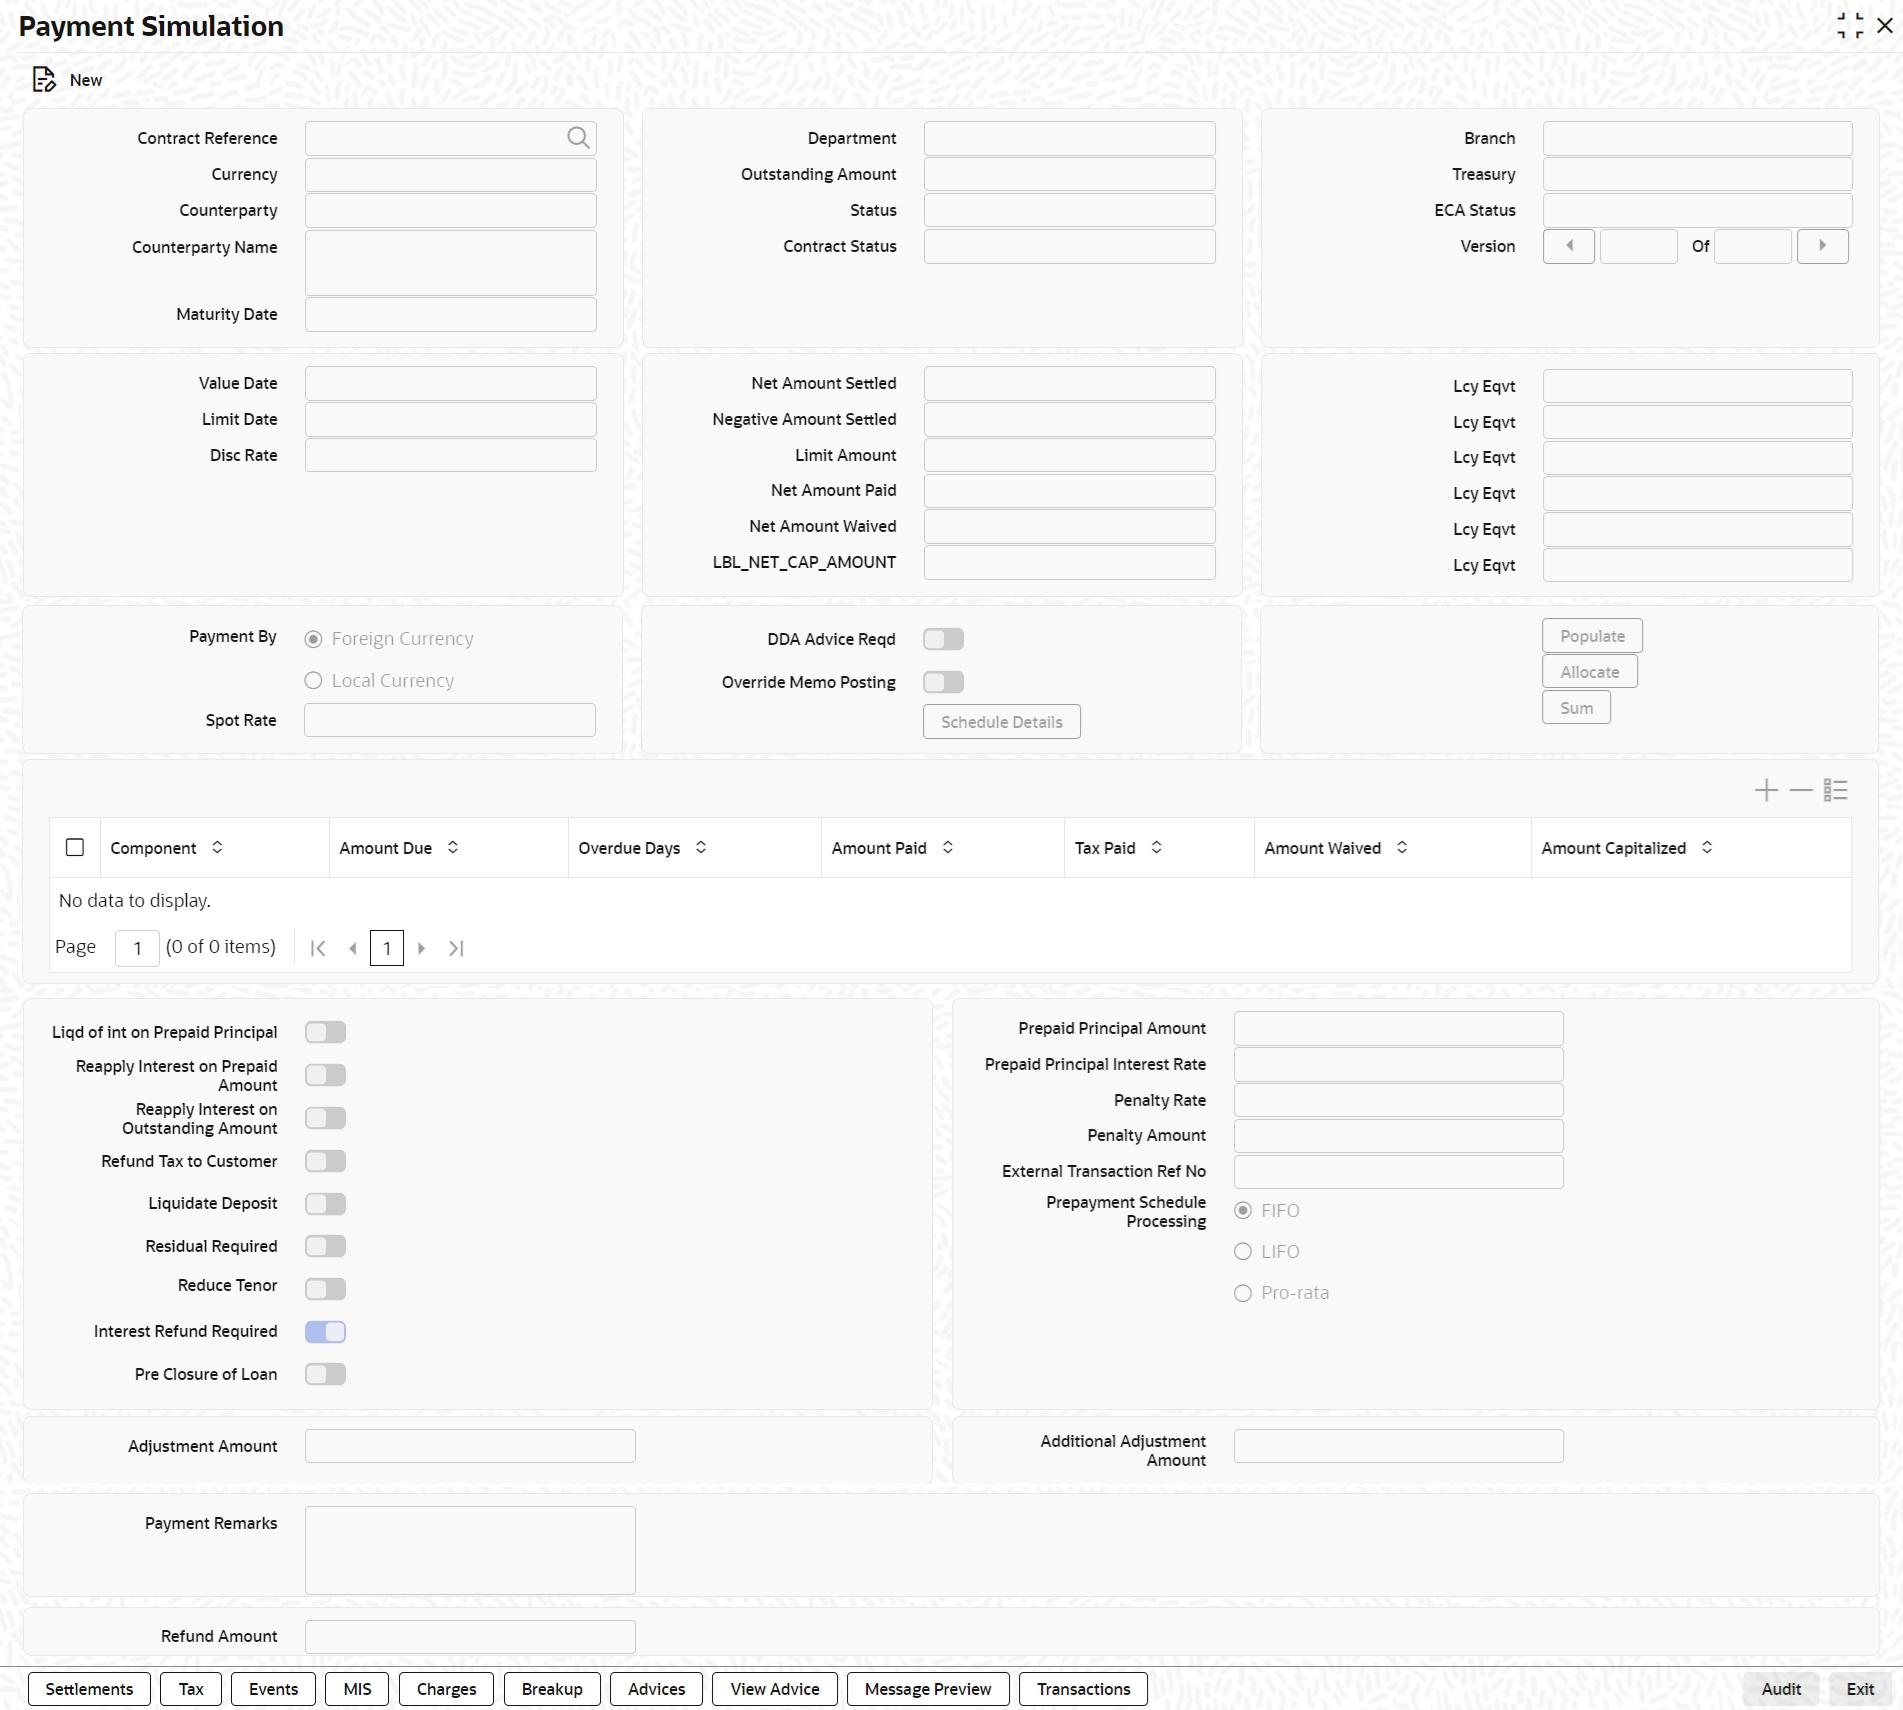This screenshot has height=1710, width=1903.
Task: Go to next table page
Action: coord(421,948)
